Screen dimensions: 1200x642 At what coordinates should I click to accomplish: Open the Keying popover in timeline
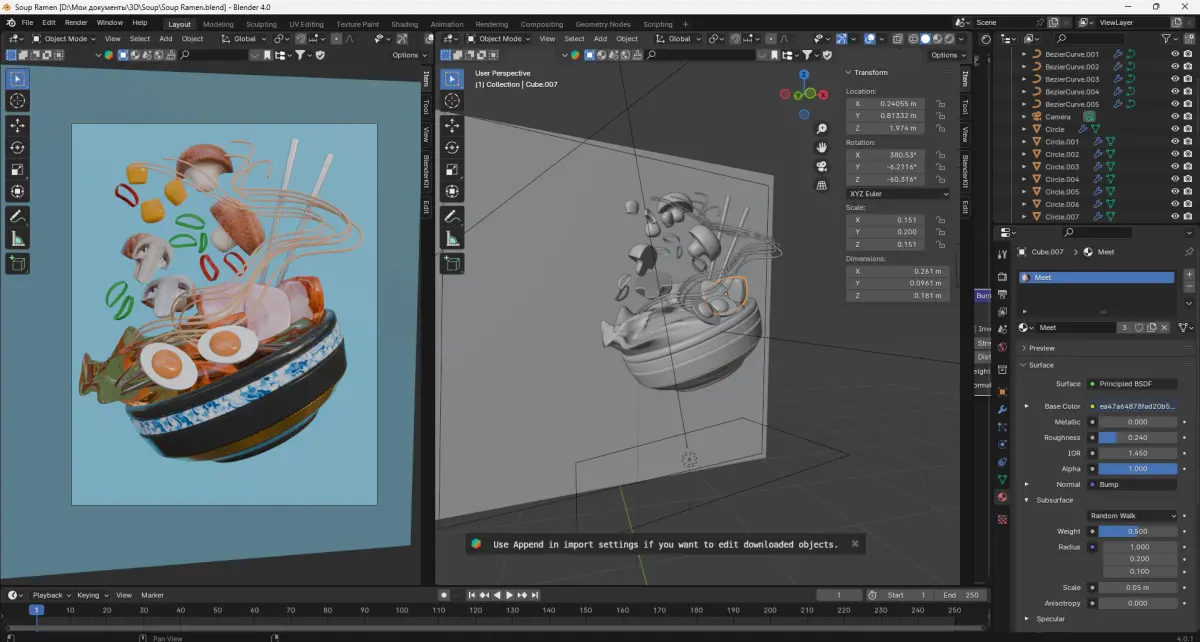pyautogui.click(x=91, y=595)
